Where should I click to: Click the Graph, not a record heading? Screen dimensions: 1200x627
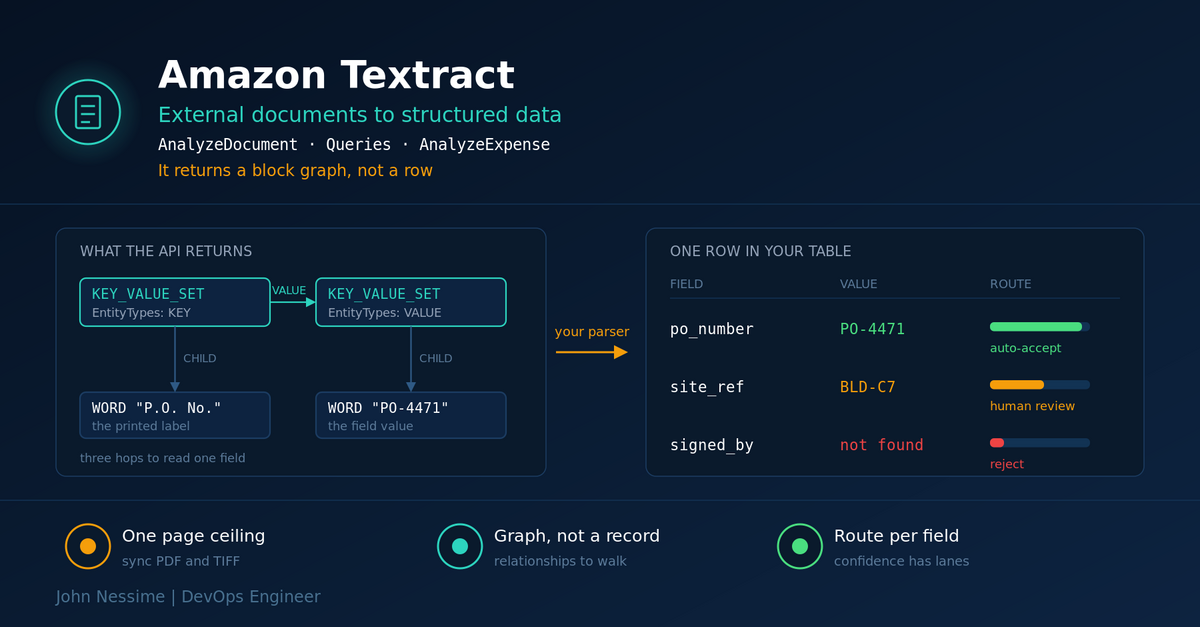pyautogui.click(x=577, y=536)
